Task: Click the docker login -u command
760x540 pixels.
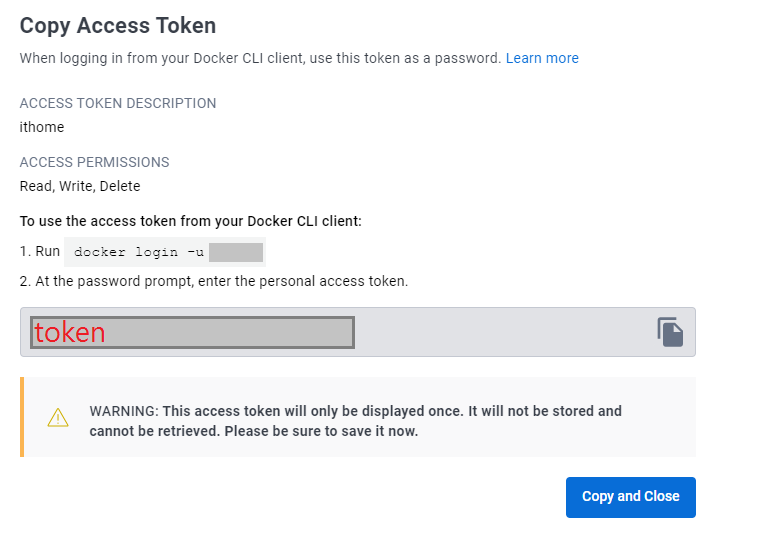Action: coord(138,252)
